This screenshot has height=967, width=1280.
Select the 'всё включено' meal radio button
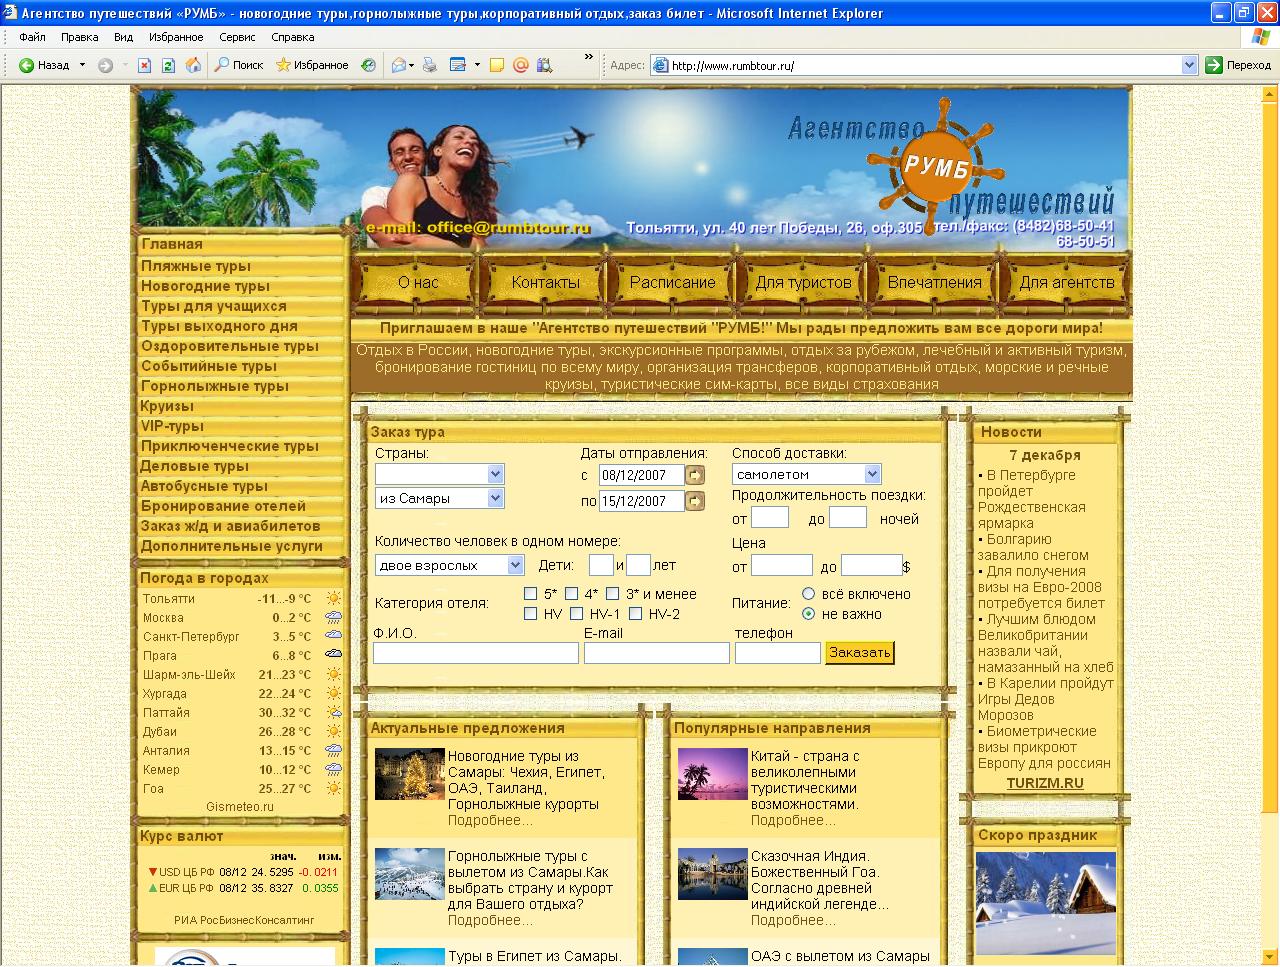click(809, 594)
